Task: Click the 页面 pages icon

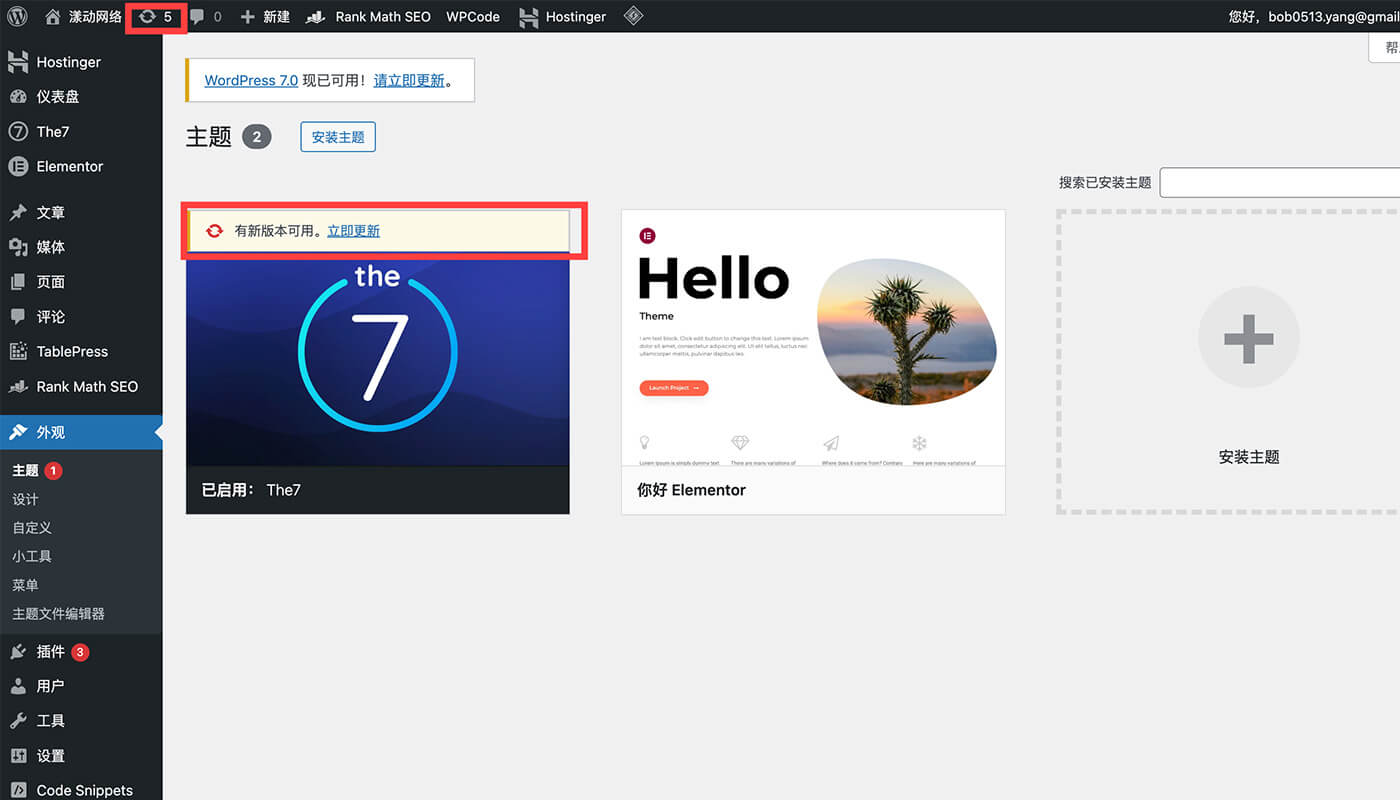Action: pos(18,282)
